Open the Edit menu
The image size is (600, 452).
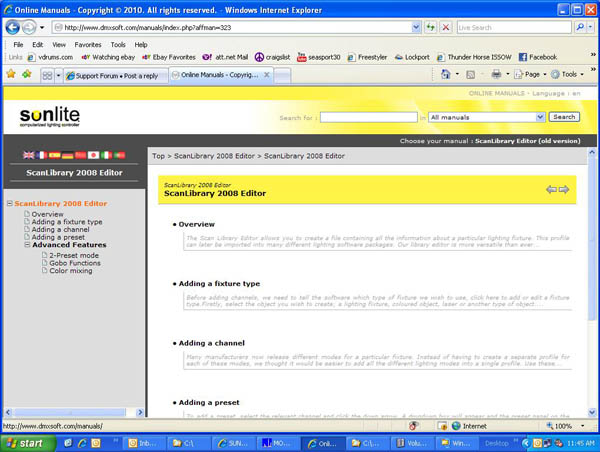coord(38,45)
